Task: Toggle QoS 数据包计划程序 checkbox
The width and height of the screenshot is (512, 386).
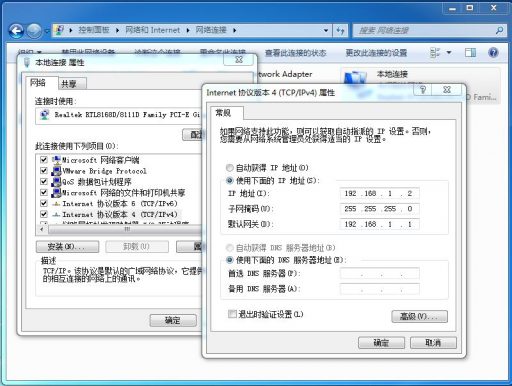Action: [43, 182]
